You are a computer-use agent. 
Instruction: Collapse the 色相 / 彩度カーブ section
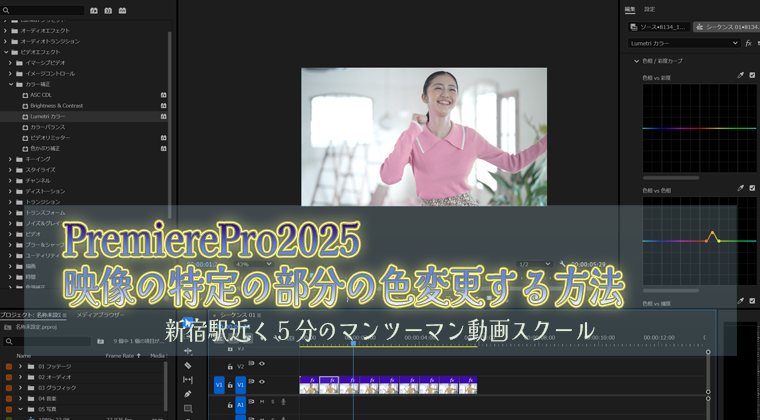point(636,61)
